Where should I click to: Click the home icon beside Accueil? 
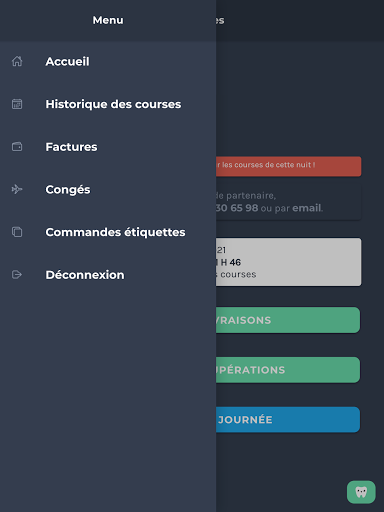pyautogui.click(x=17, y=61)
